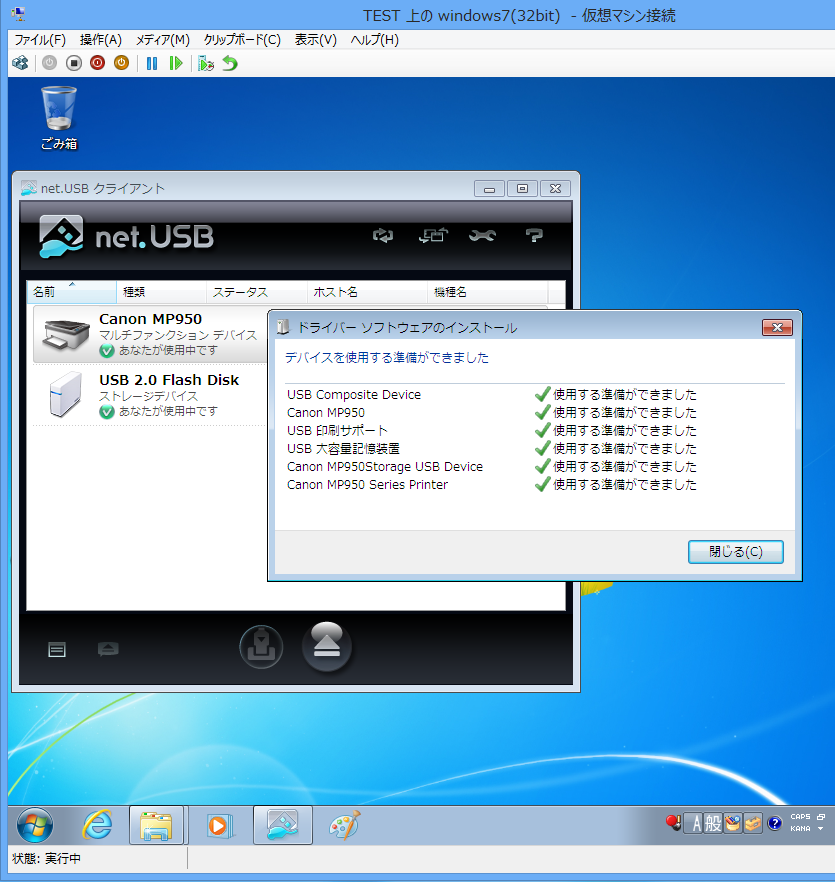Image resolution: width=835 pixels, height=882 pixels.
Task: Create a checkpoint snapshot icon
Action: 206,63
